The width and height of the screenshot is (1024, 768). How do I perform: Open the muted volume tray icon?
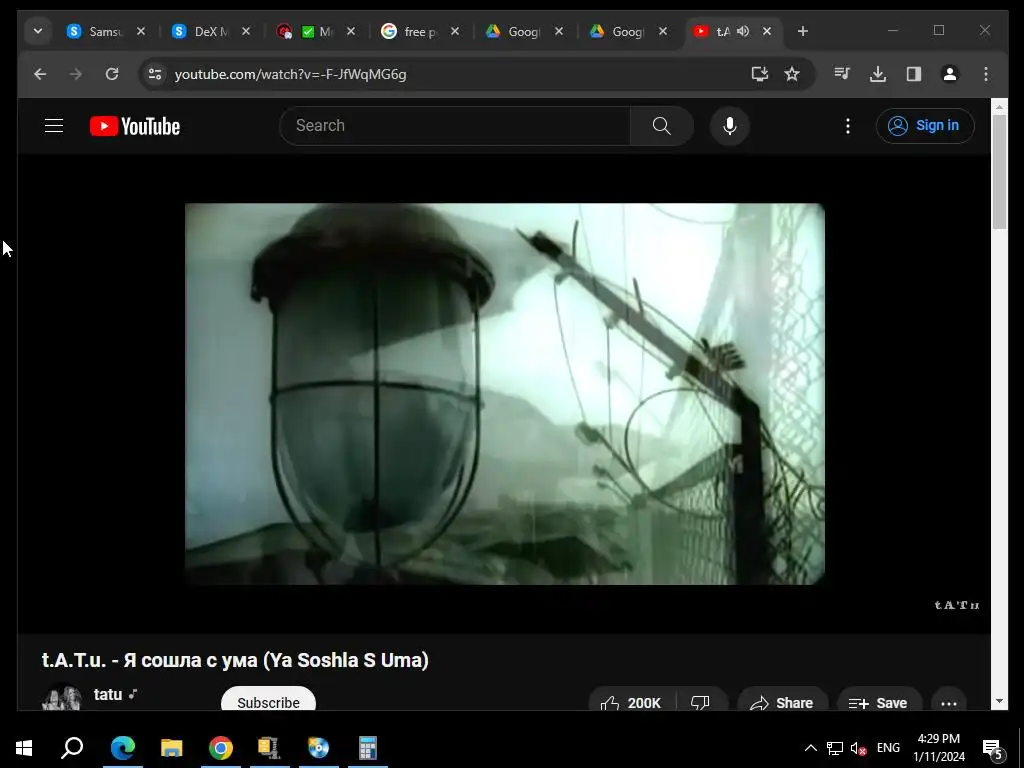(x=858, y=748)
